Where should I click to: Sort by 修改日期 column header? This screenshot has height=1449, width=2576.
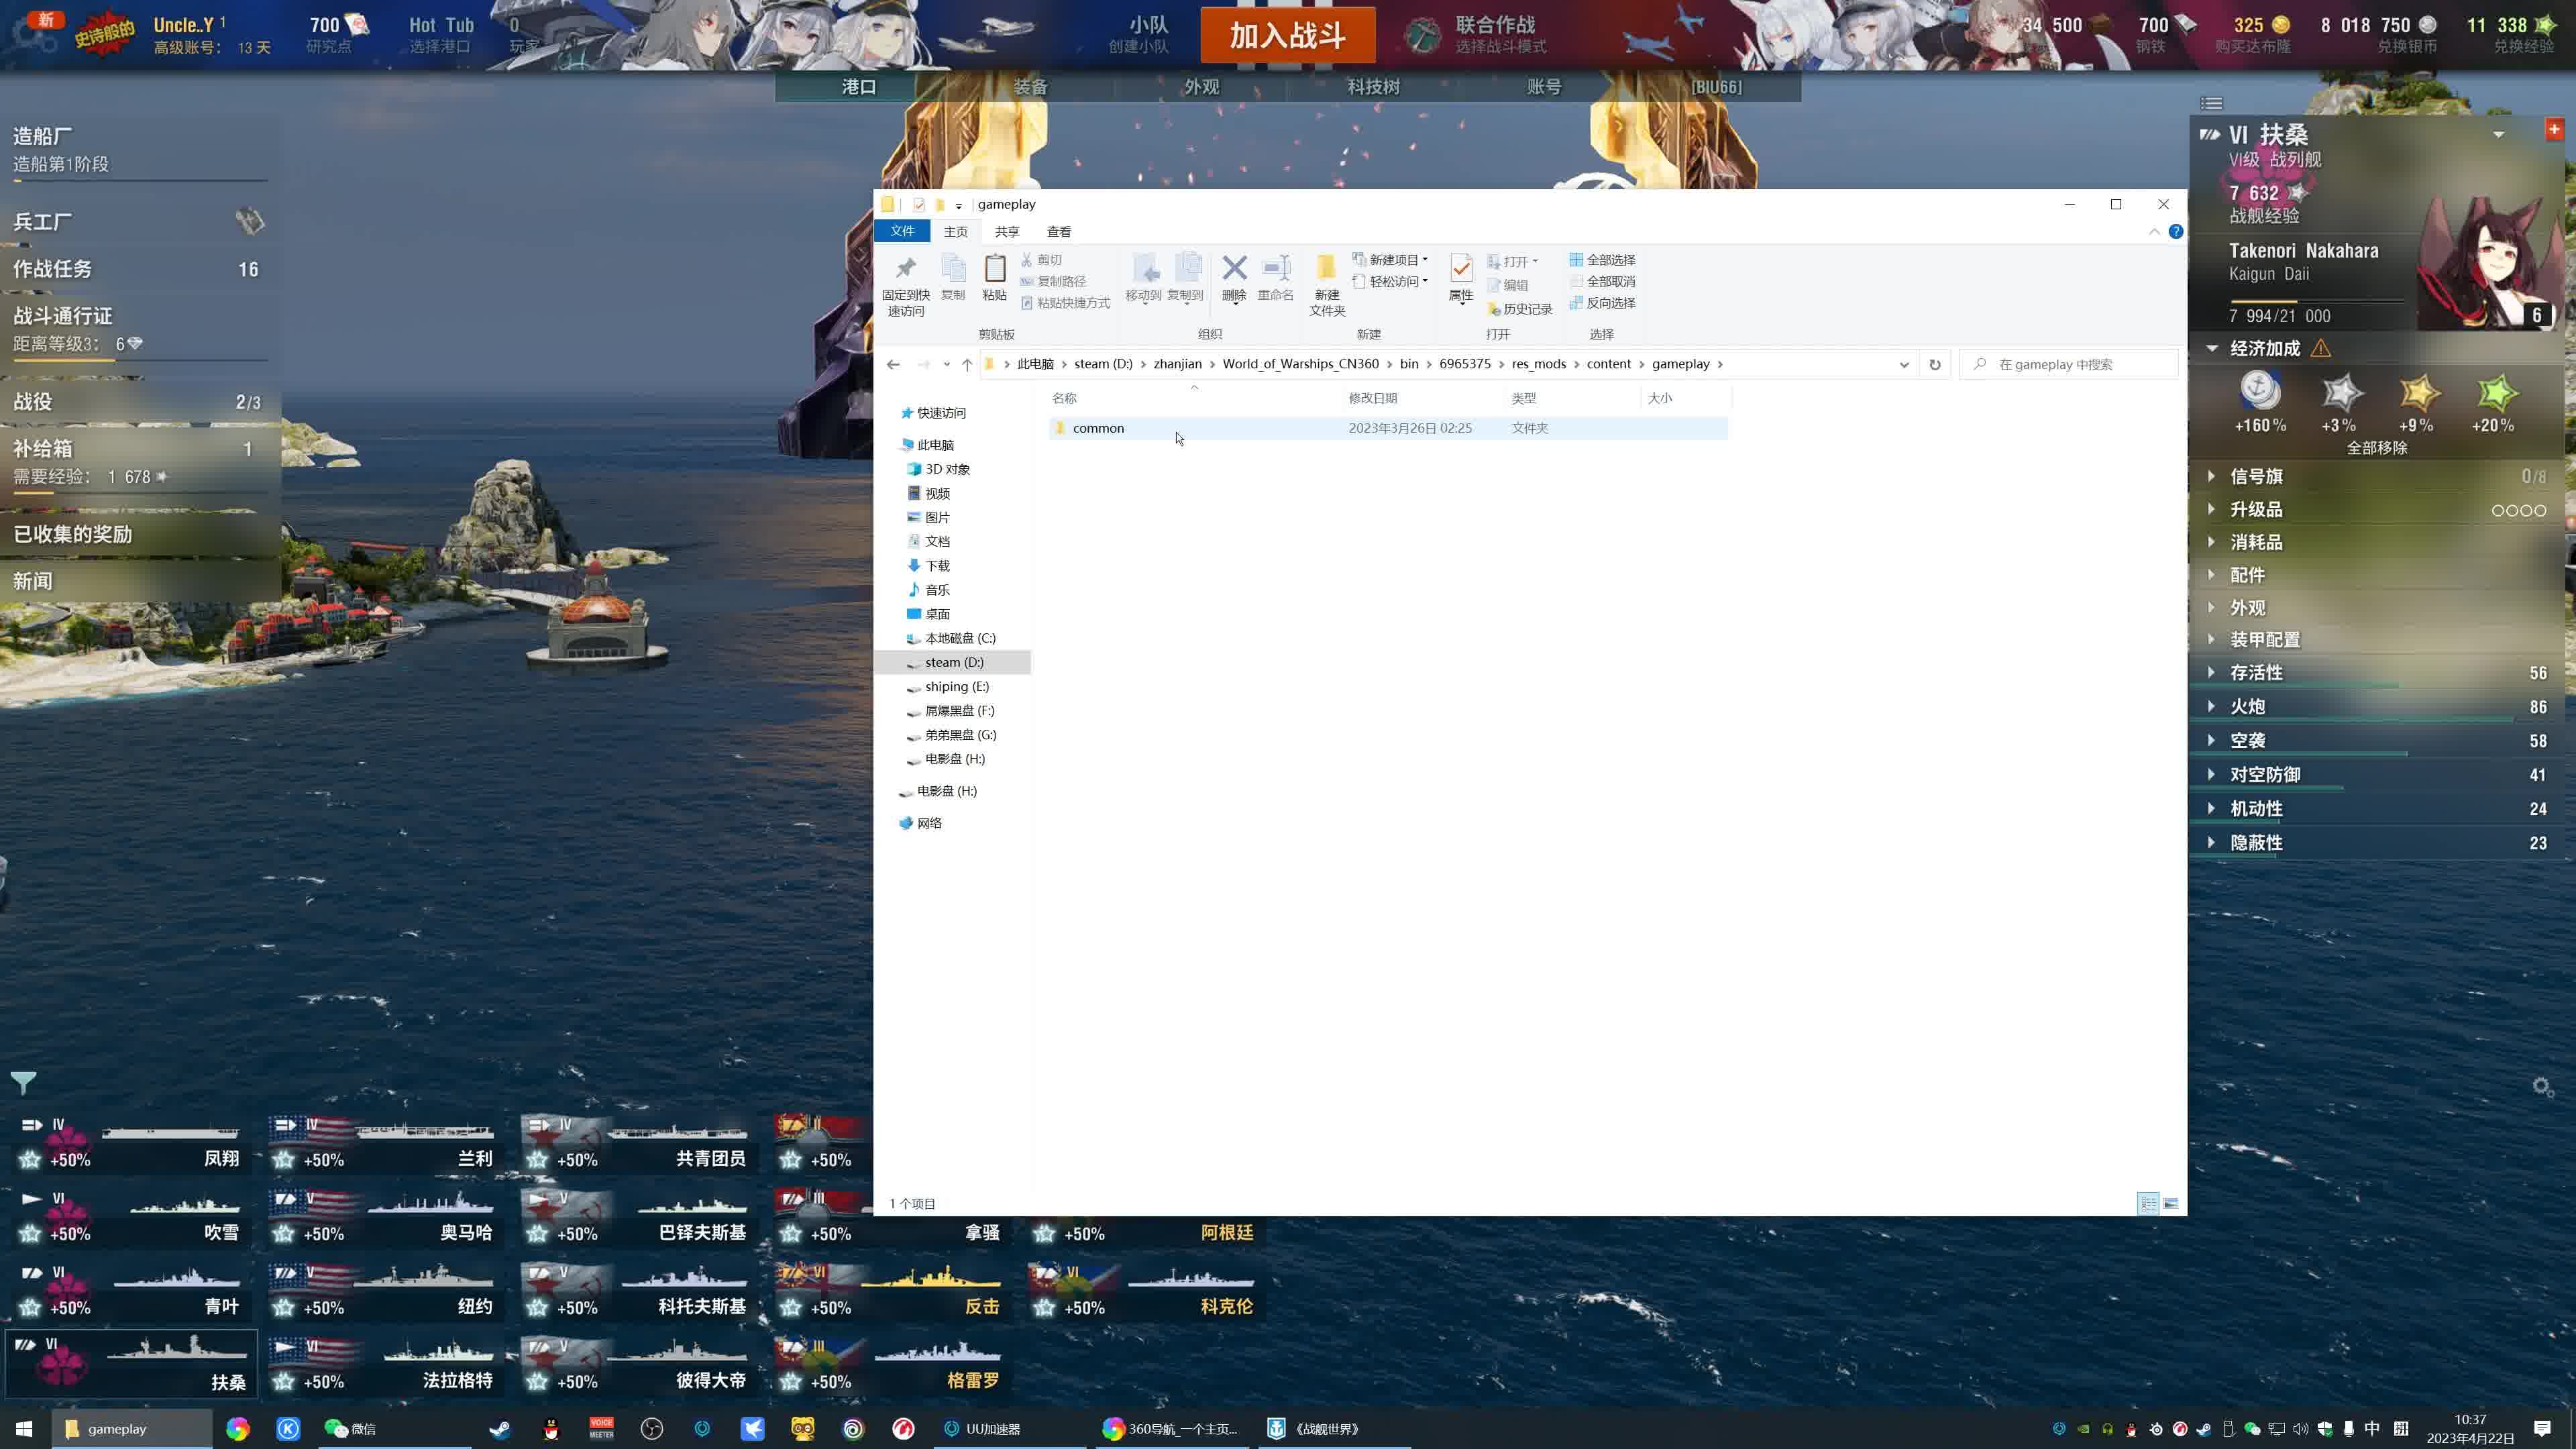tap(1373, 398)
